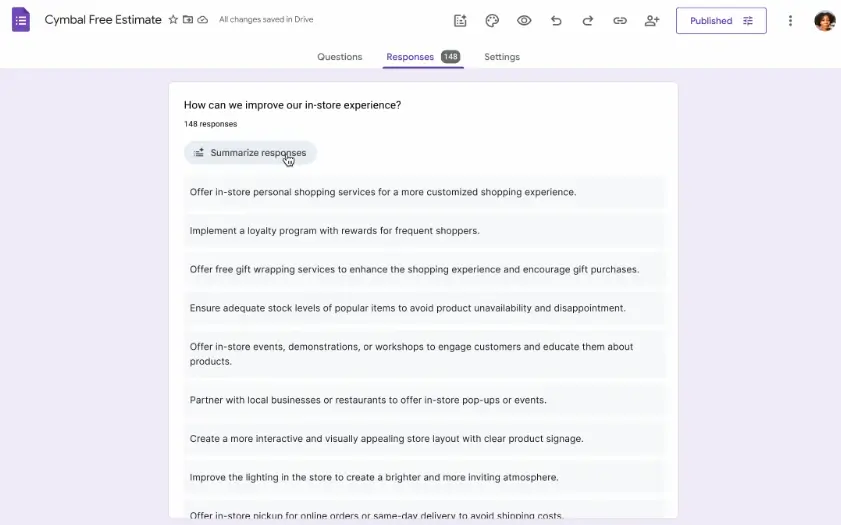Select response about personal shopping services
Image resolution: width=841 pixels, height=525 pixels.
[425, 192]
